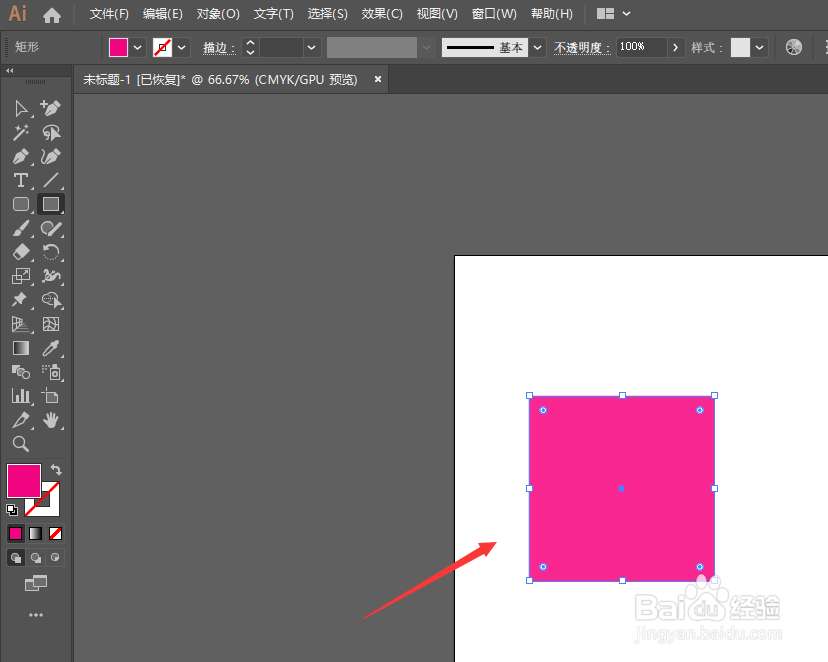Viewport: 828px width, 662px height.
Task: Switch to the 未标题-1 document tab
Action: click(x=220, y=80)
